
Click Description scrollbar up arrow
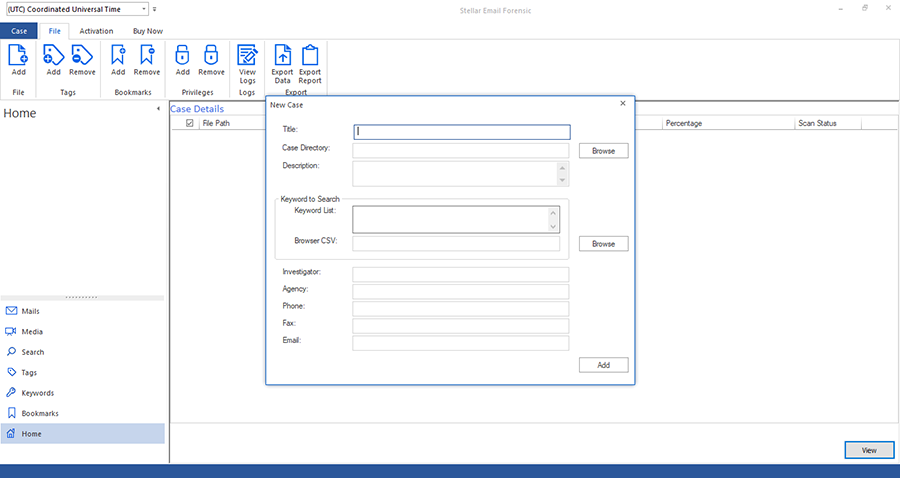(x=562, y=168)
